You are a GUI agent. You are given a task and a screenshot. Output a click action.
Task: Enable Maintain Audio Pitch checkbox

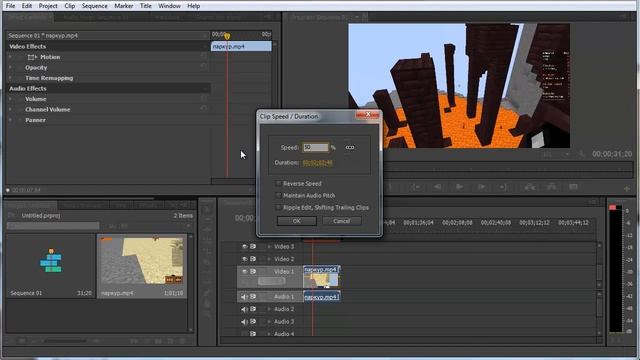coord(279,196)
